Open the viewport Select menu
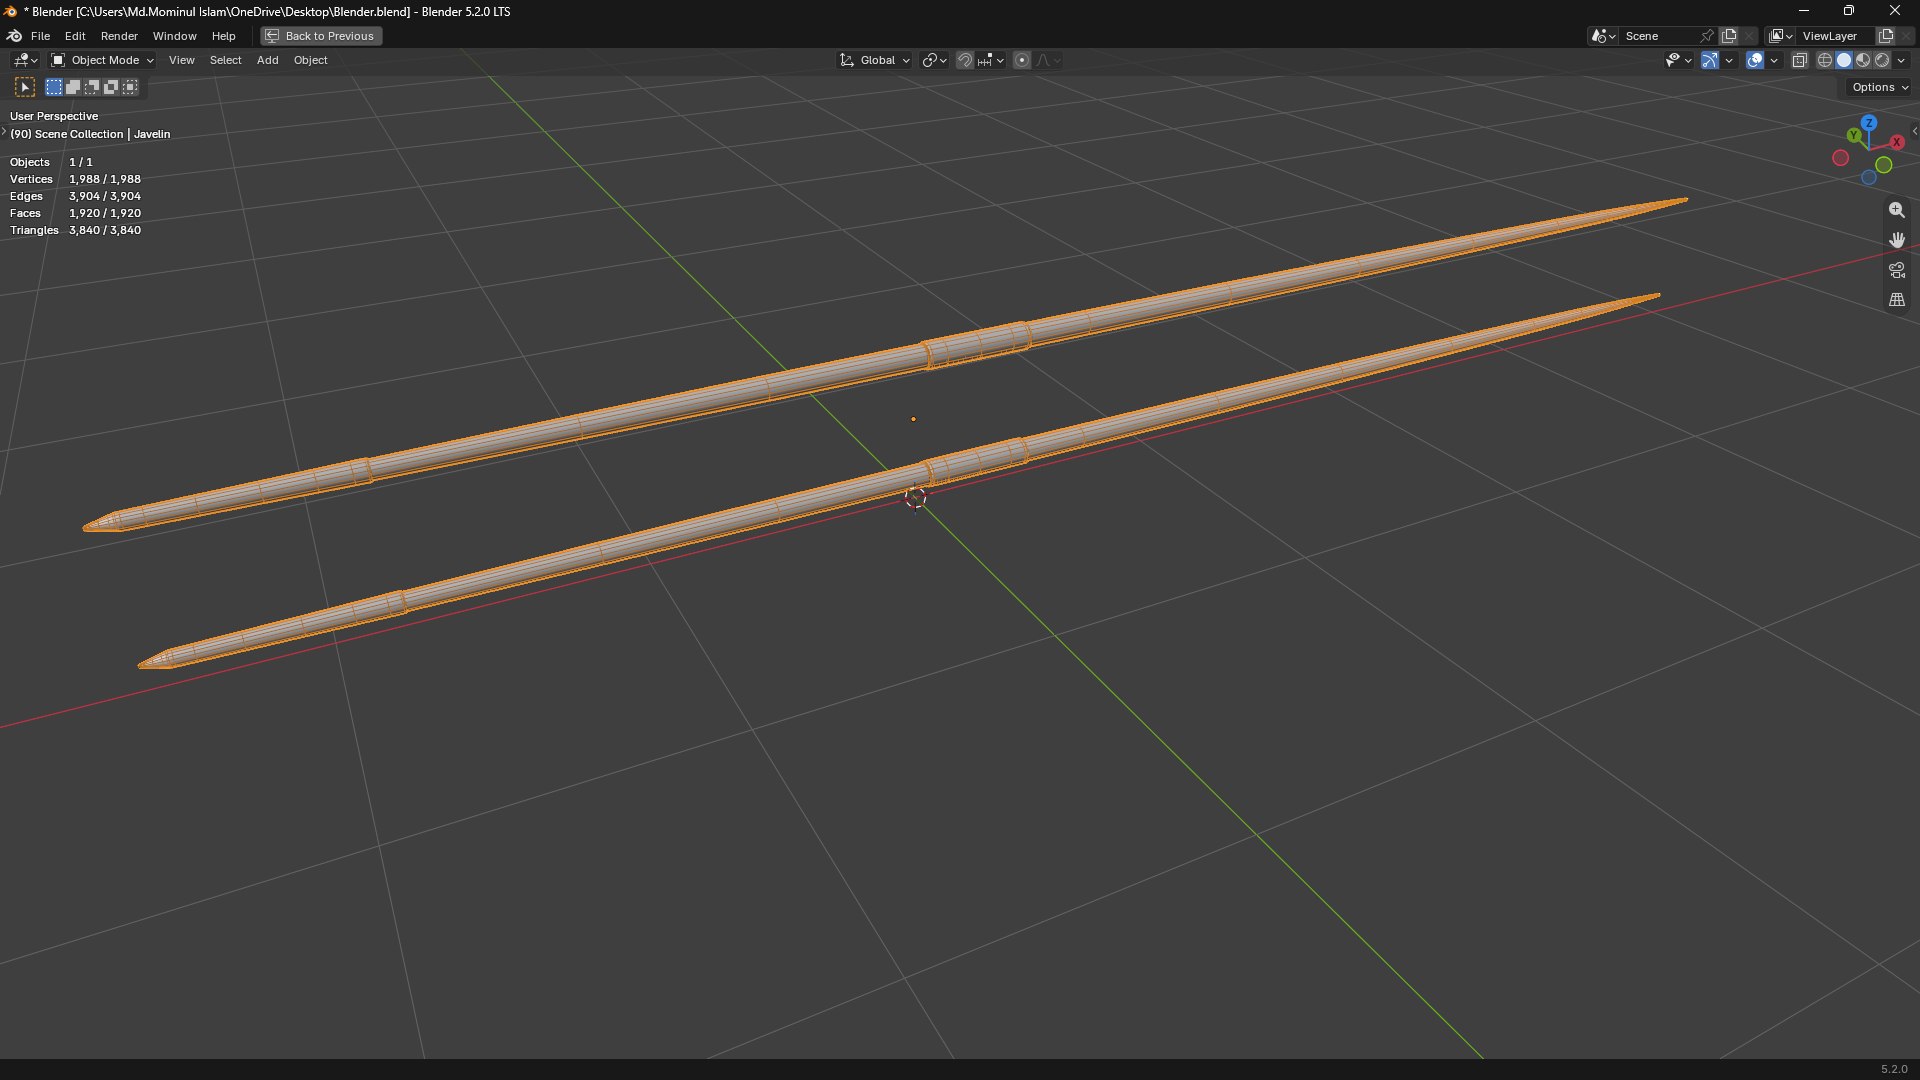The height and width of the screenshot is (1080, 1920). click(225, 60)
